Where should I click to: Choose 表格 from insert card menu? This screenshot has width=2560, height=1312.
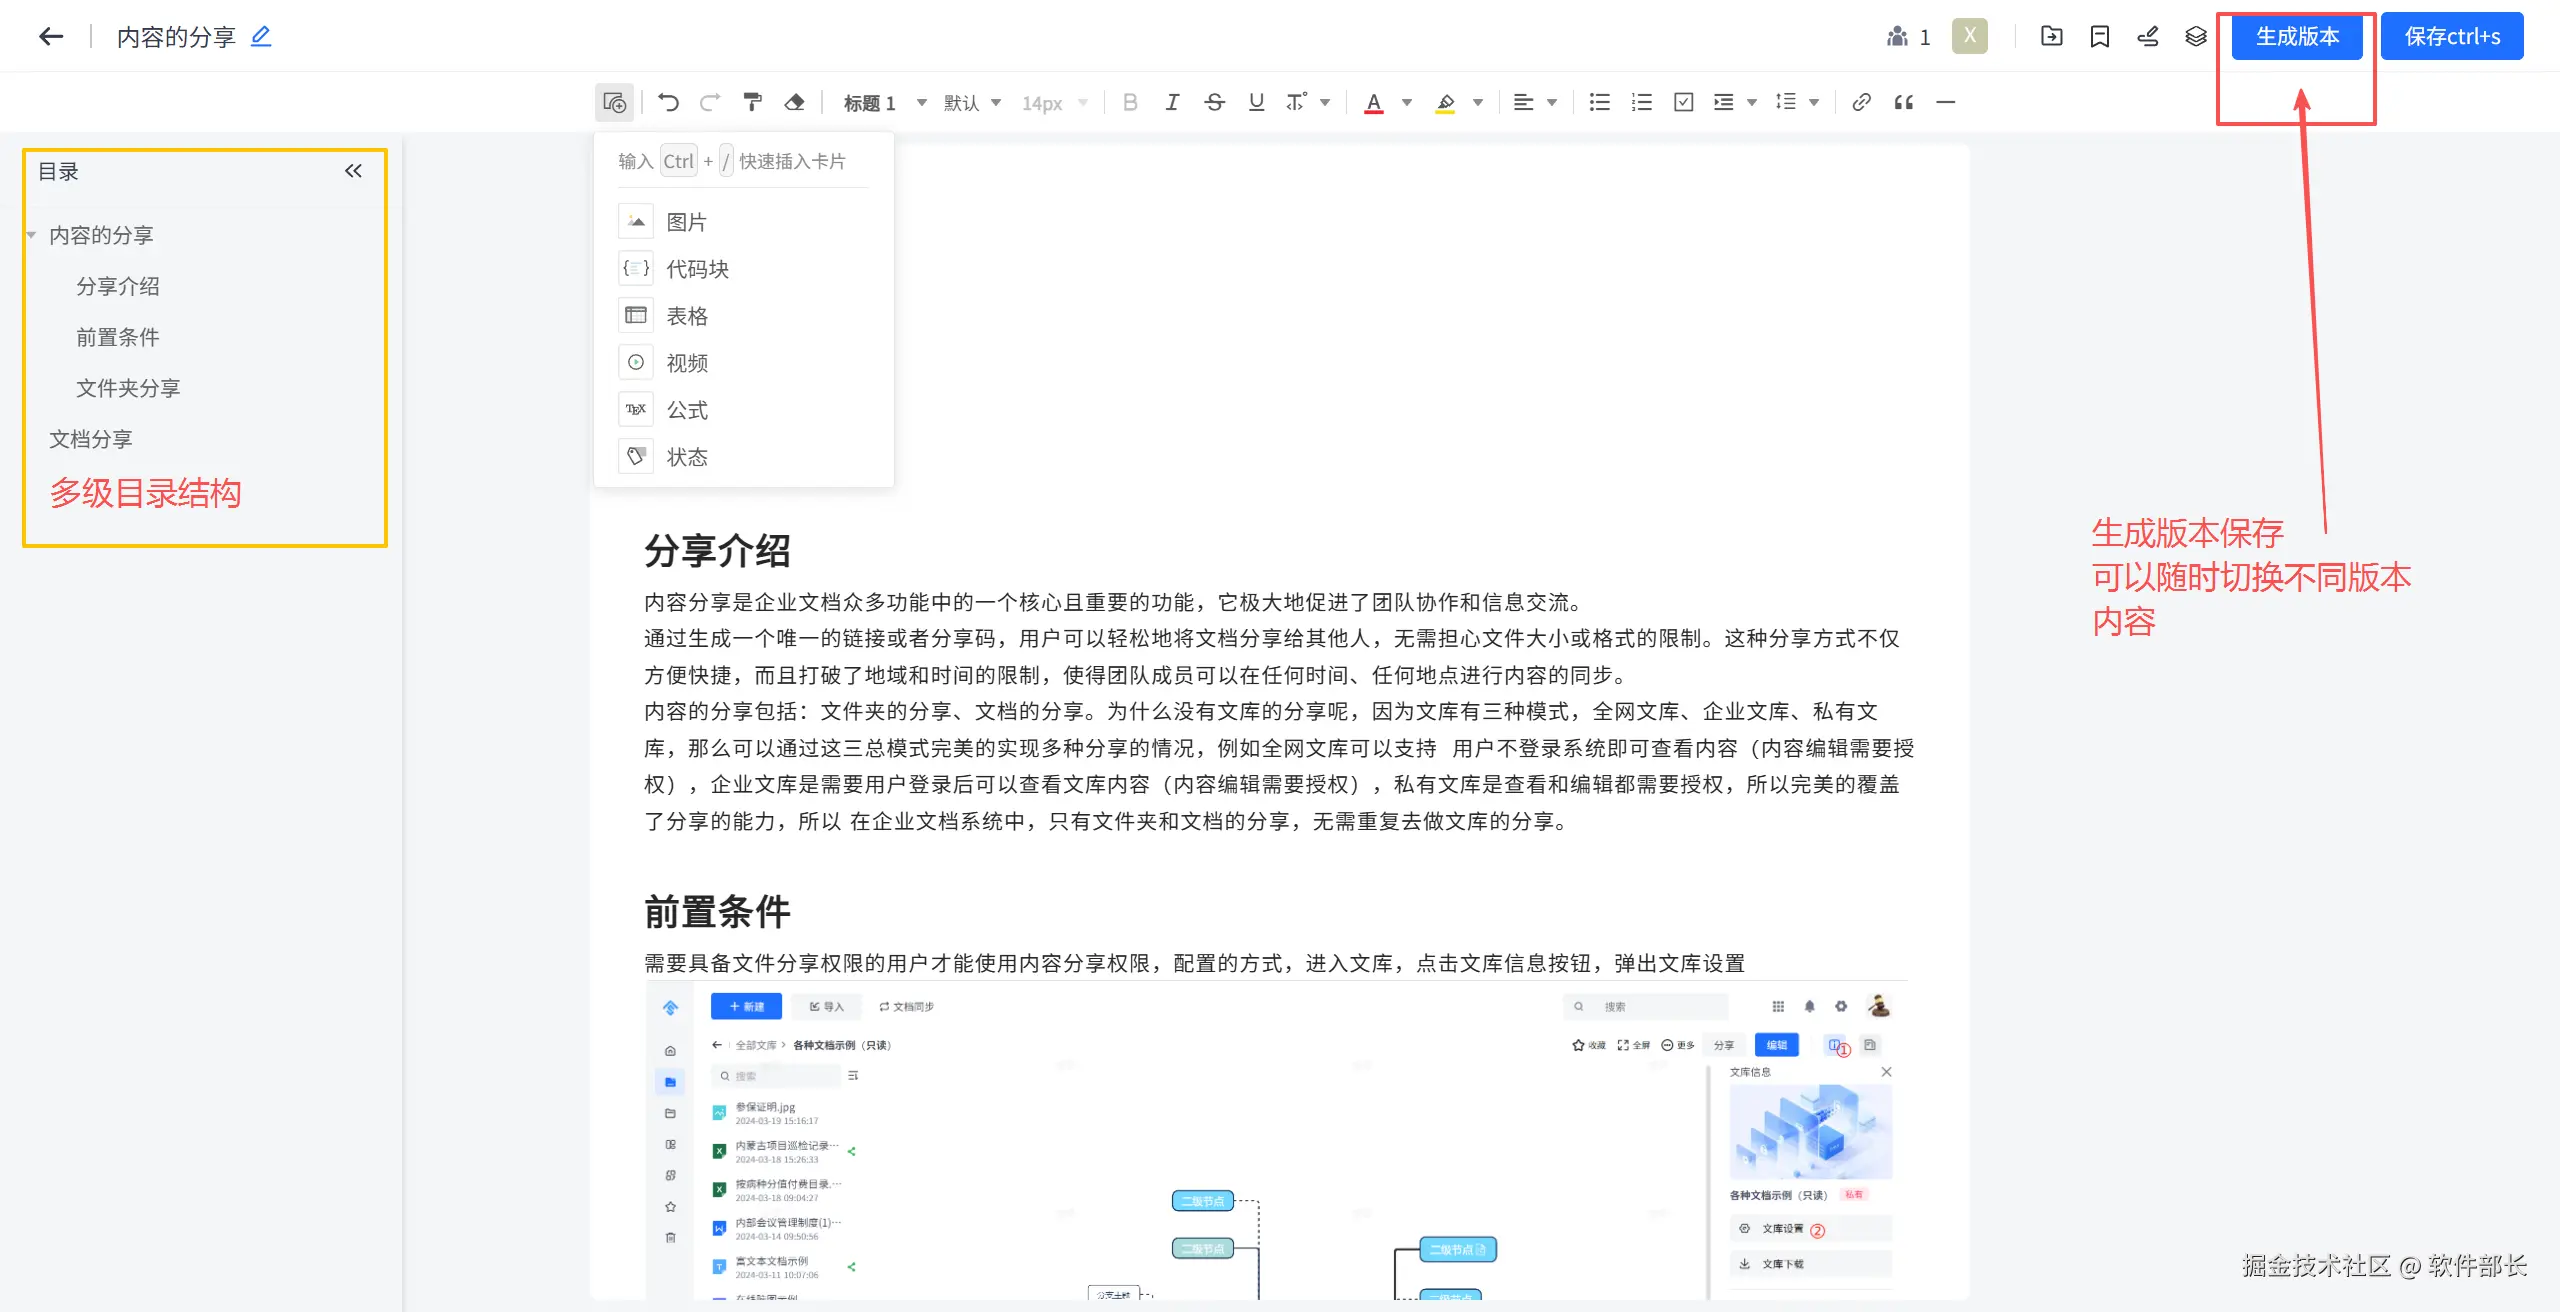click(x=686, y=316)
